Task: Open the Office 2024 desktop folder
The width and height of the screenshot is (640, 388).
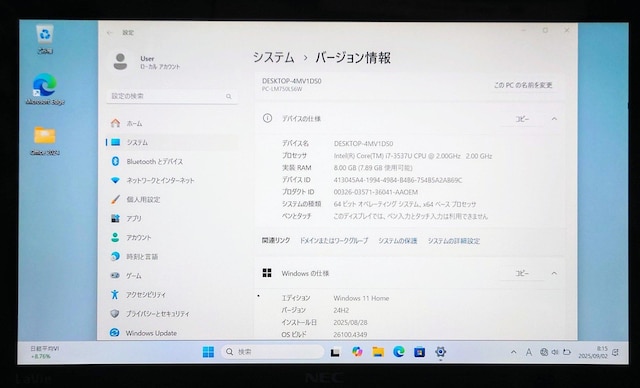Action: pos(45,140)
